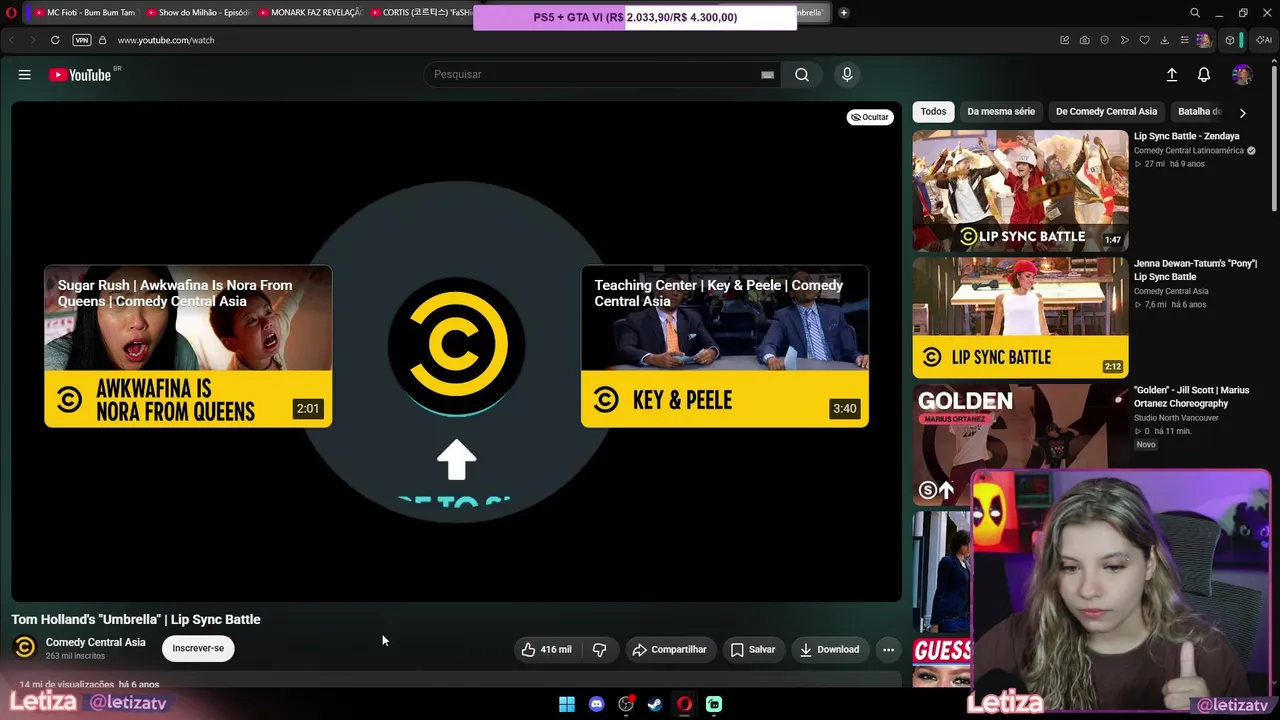The width and height of the screenshot is (1280, 720).
Task: Open Jenna Dewan-Tatum's "Pony" video title
Action: (1195, 270)
